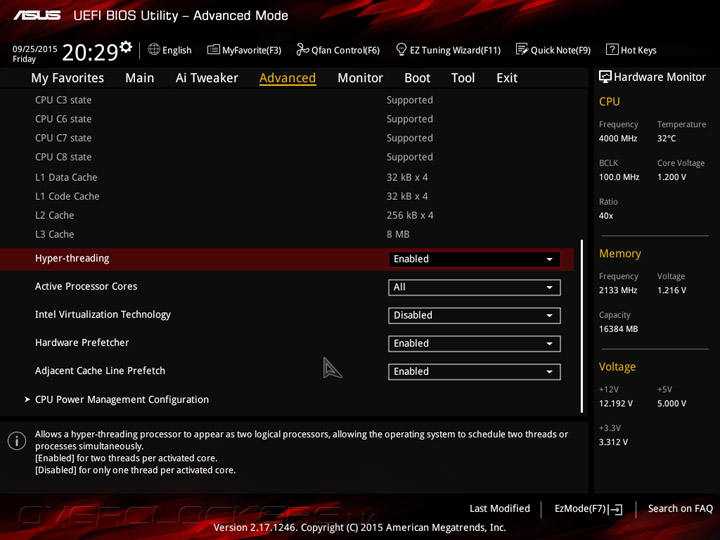Go to the Boot tab
The image size is (720, 540).
pos(417,78)
